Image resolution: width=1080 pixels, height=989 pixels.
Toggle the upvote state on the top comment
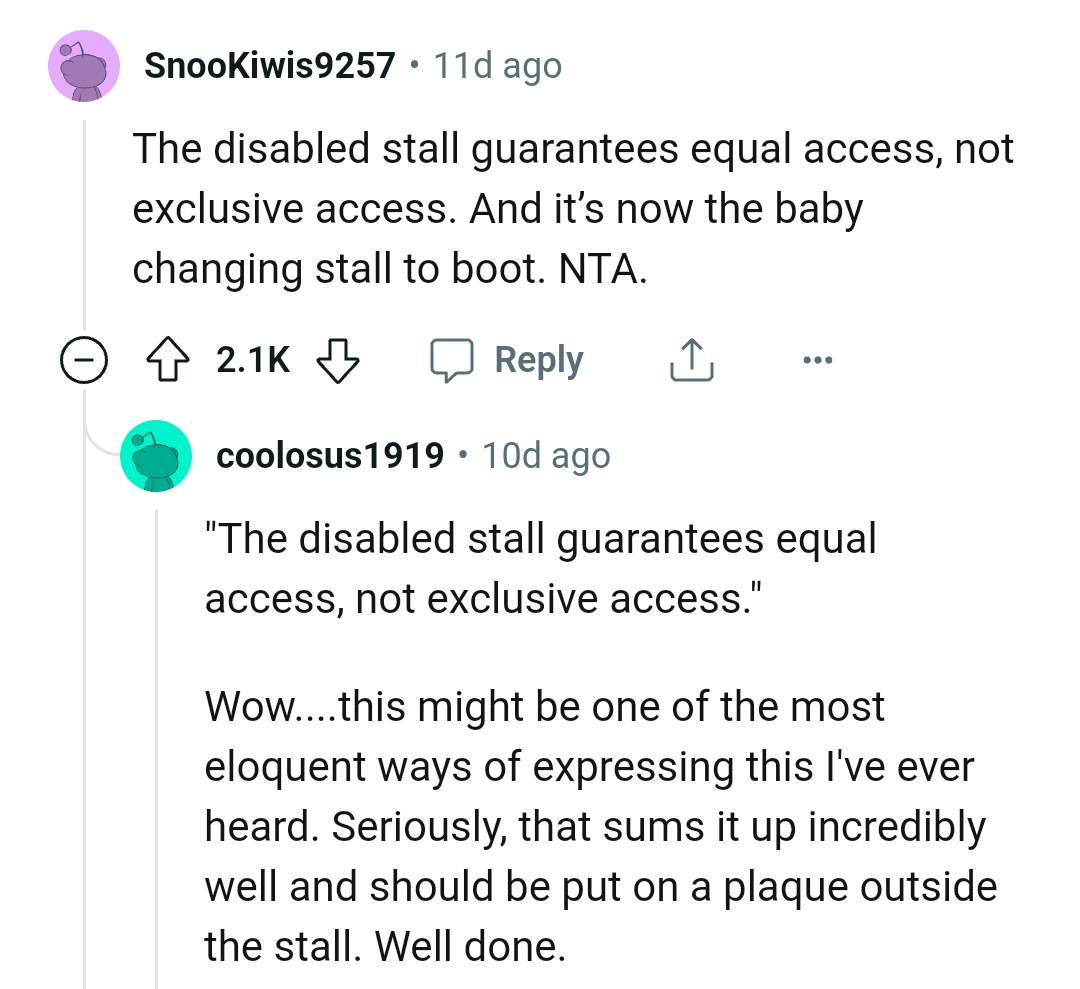(168, 359)
